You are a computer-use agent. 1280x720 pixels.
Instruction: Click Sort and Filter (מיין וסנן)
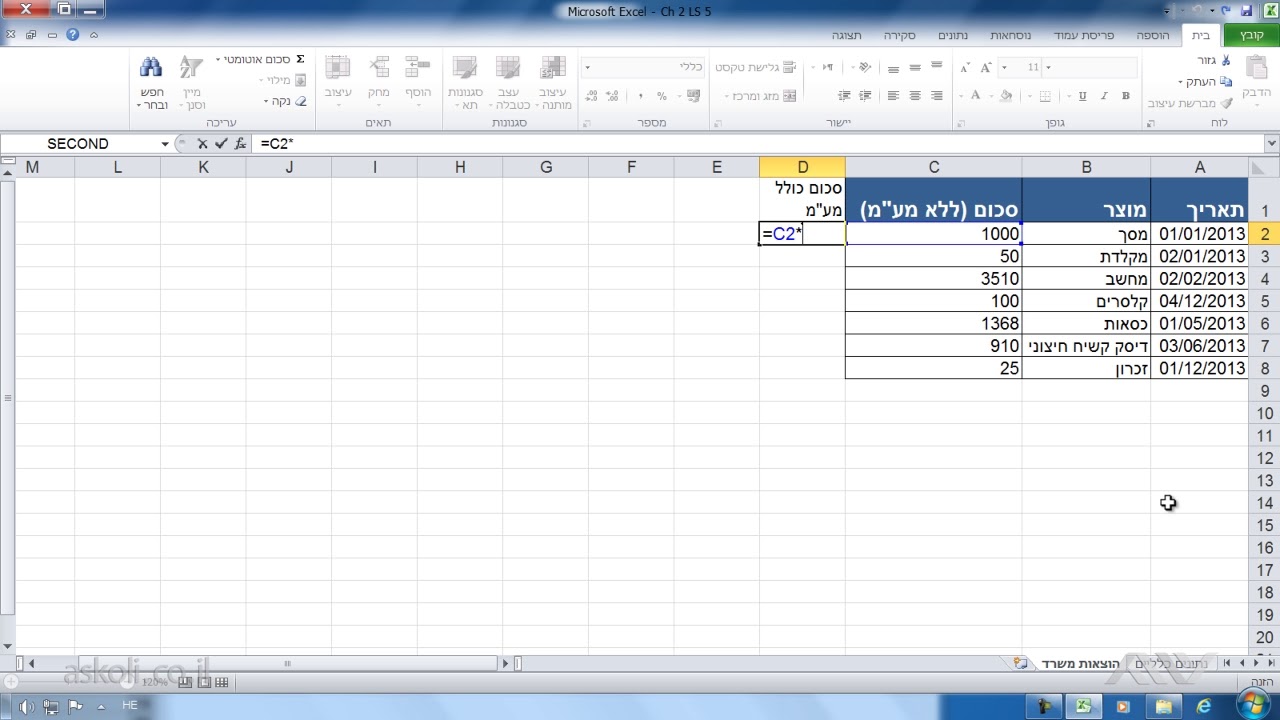[192, 83]
